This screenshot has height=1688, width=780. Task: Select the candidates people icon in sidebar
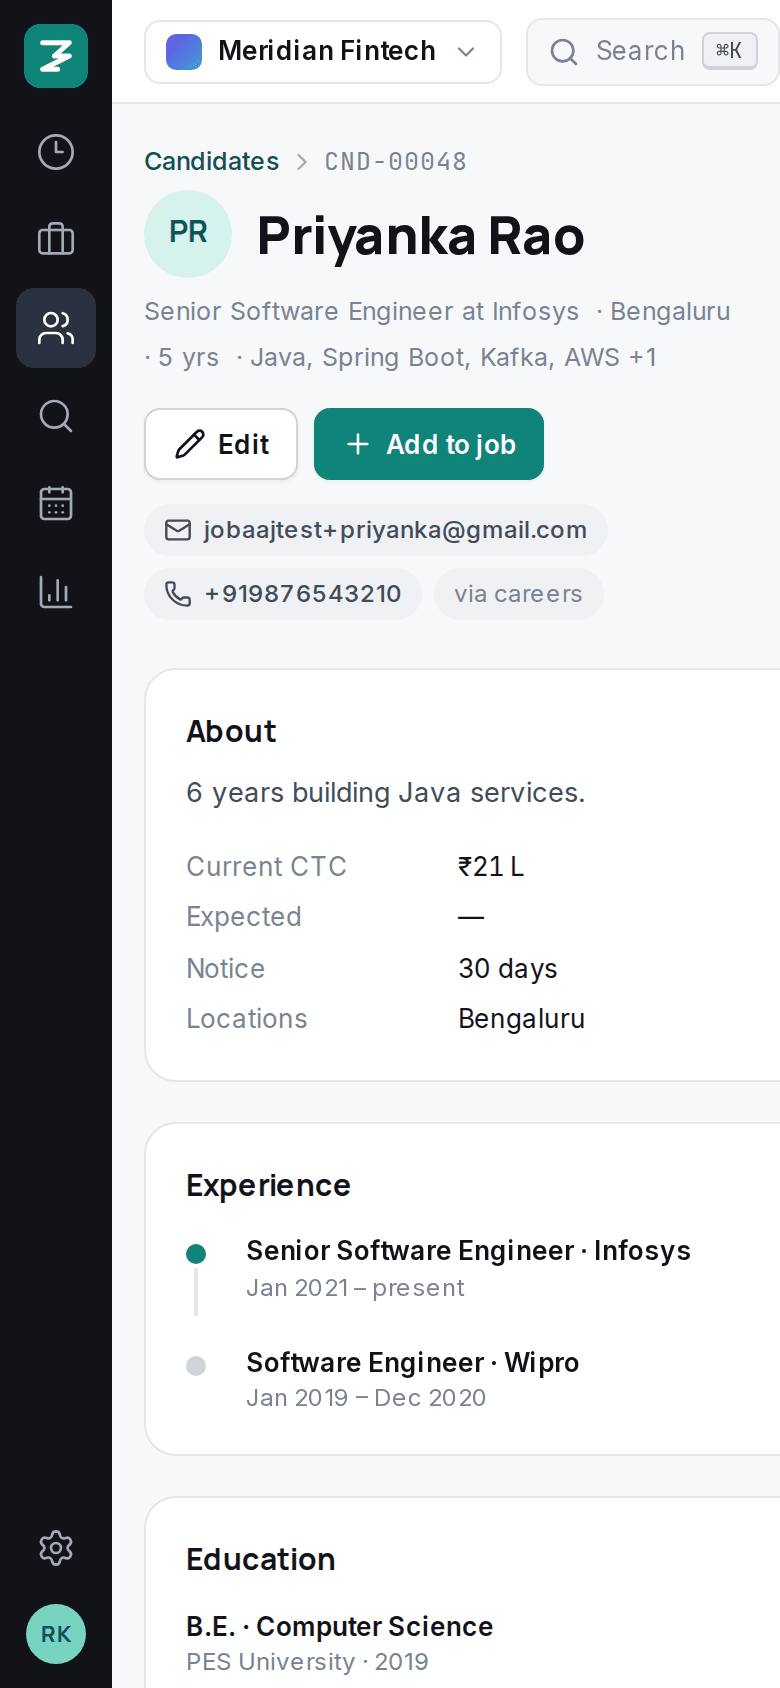56,328
